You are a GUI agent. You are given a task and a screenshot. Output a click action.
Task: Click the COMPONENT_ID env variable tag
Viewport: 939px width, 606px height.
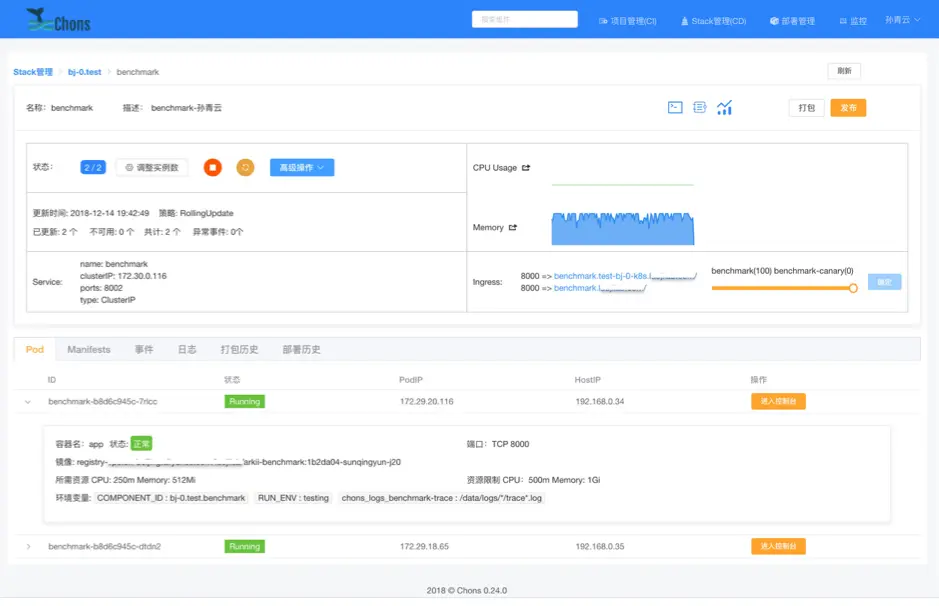click(x=171, y=498)
